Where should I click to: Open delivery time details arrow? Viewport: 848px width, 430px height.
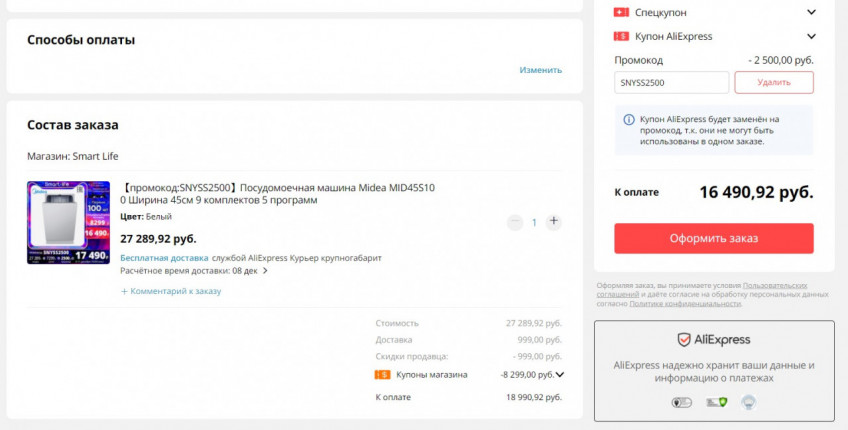pyautogui.click(x=265, y=270)
